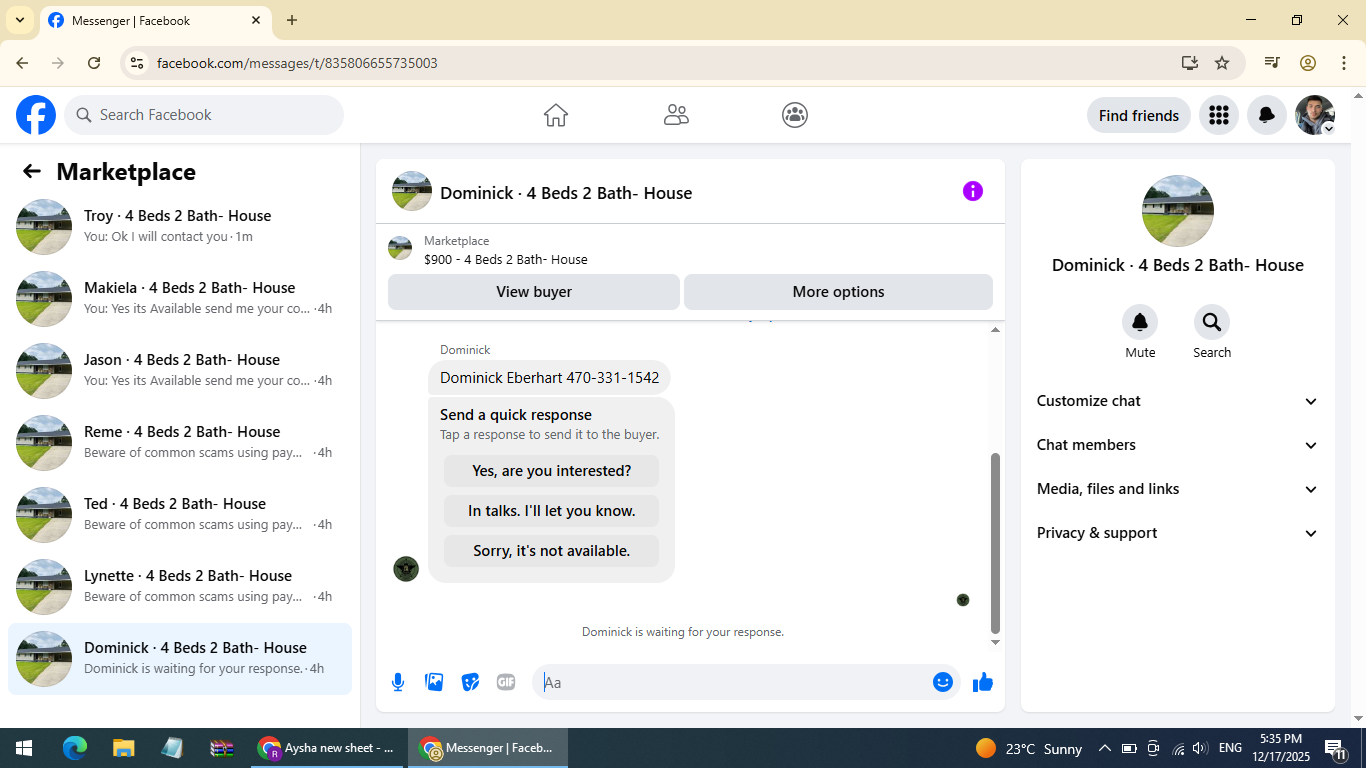Show hidden system tray icons chevron
This screenshot has width=1366, height=768.
(1105, 748)
